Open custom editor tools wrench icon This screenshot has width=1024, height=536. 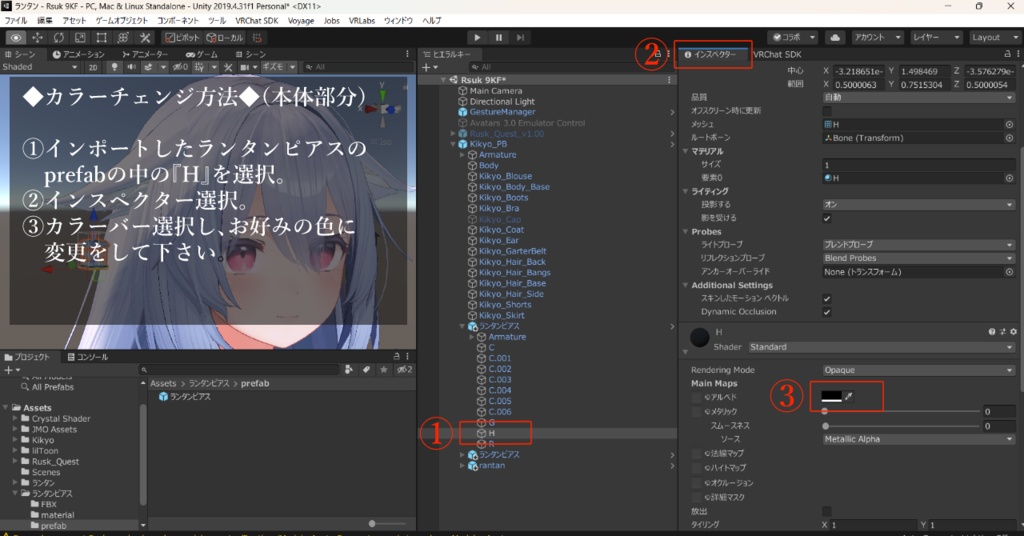pos(144,38)
